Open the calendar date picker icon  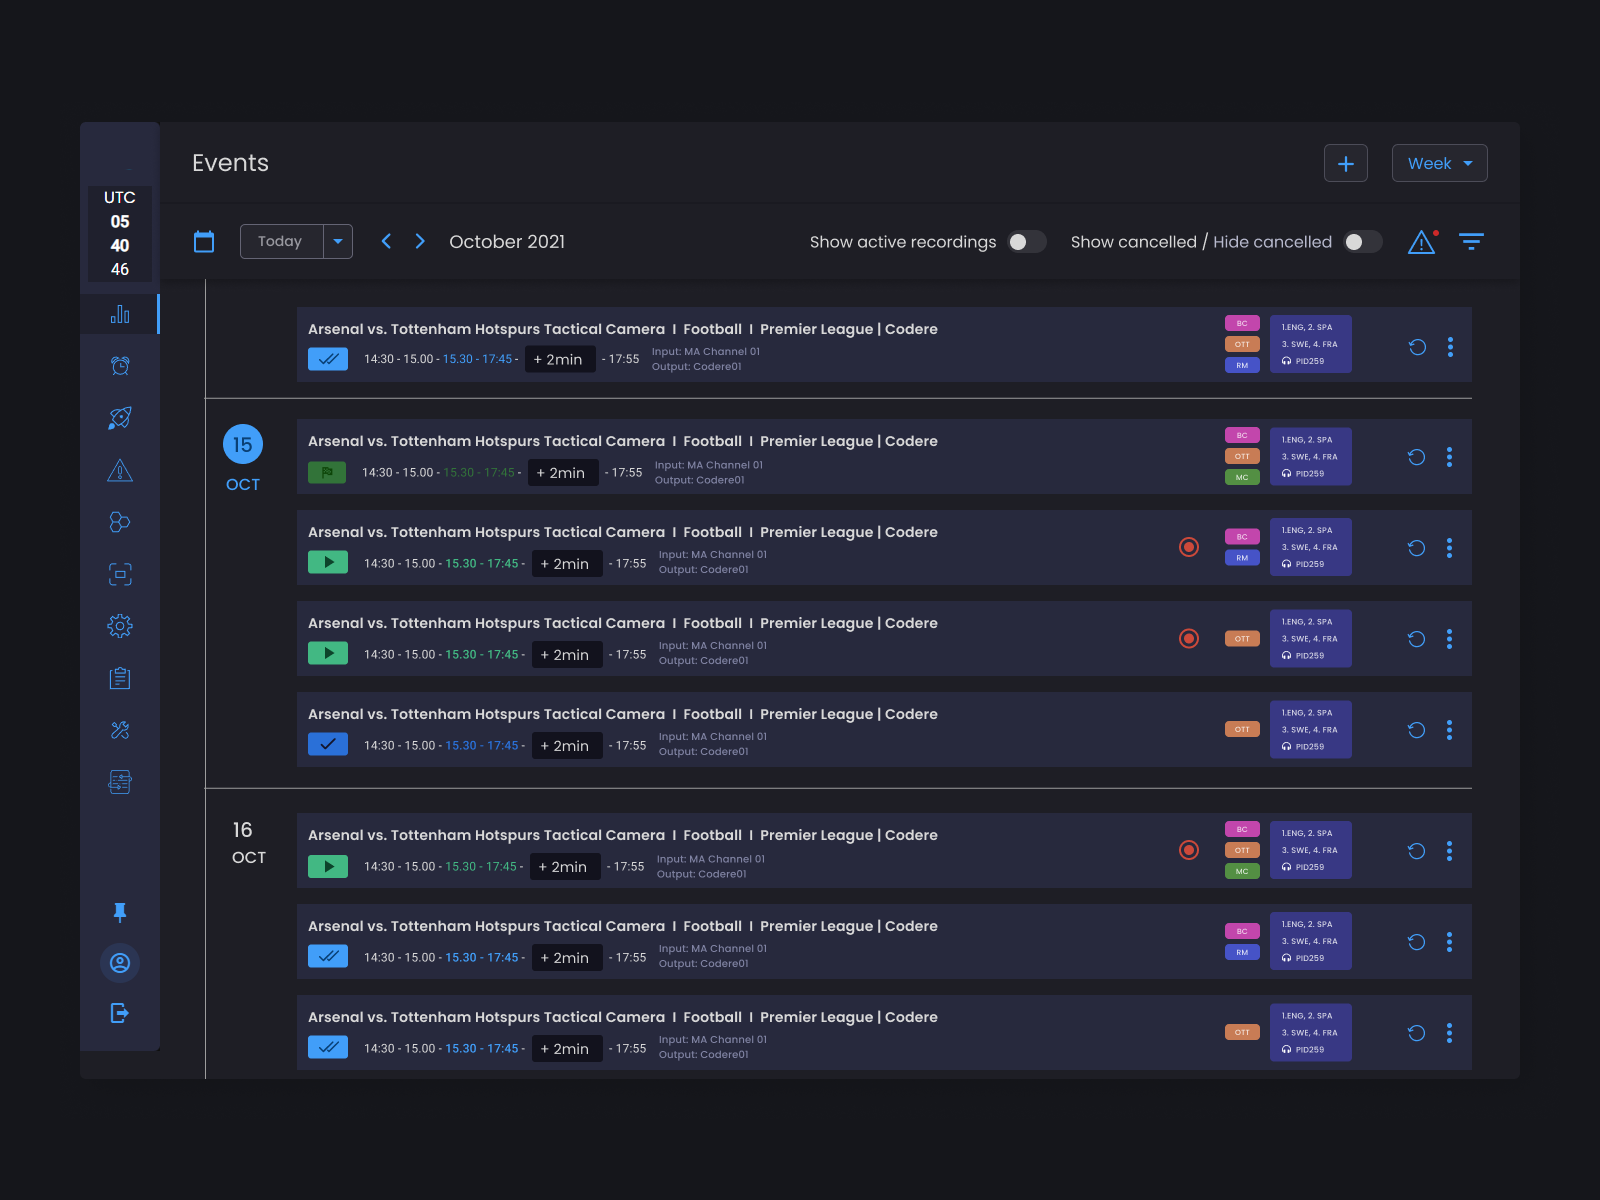pos(204,241)
